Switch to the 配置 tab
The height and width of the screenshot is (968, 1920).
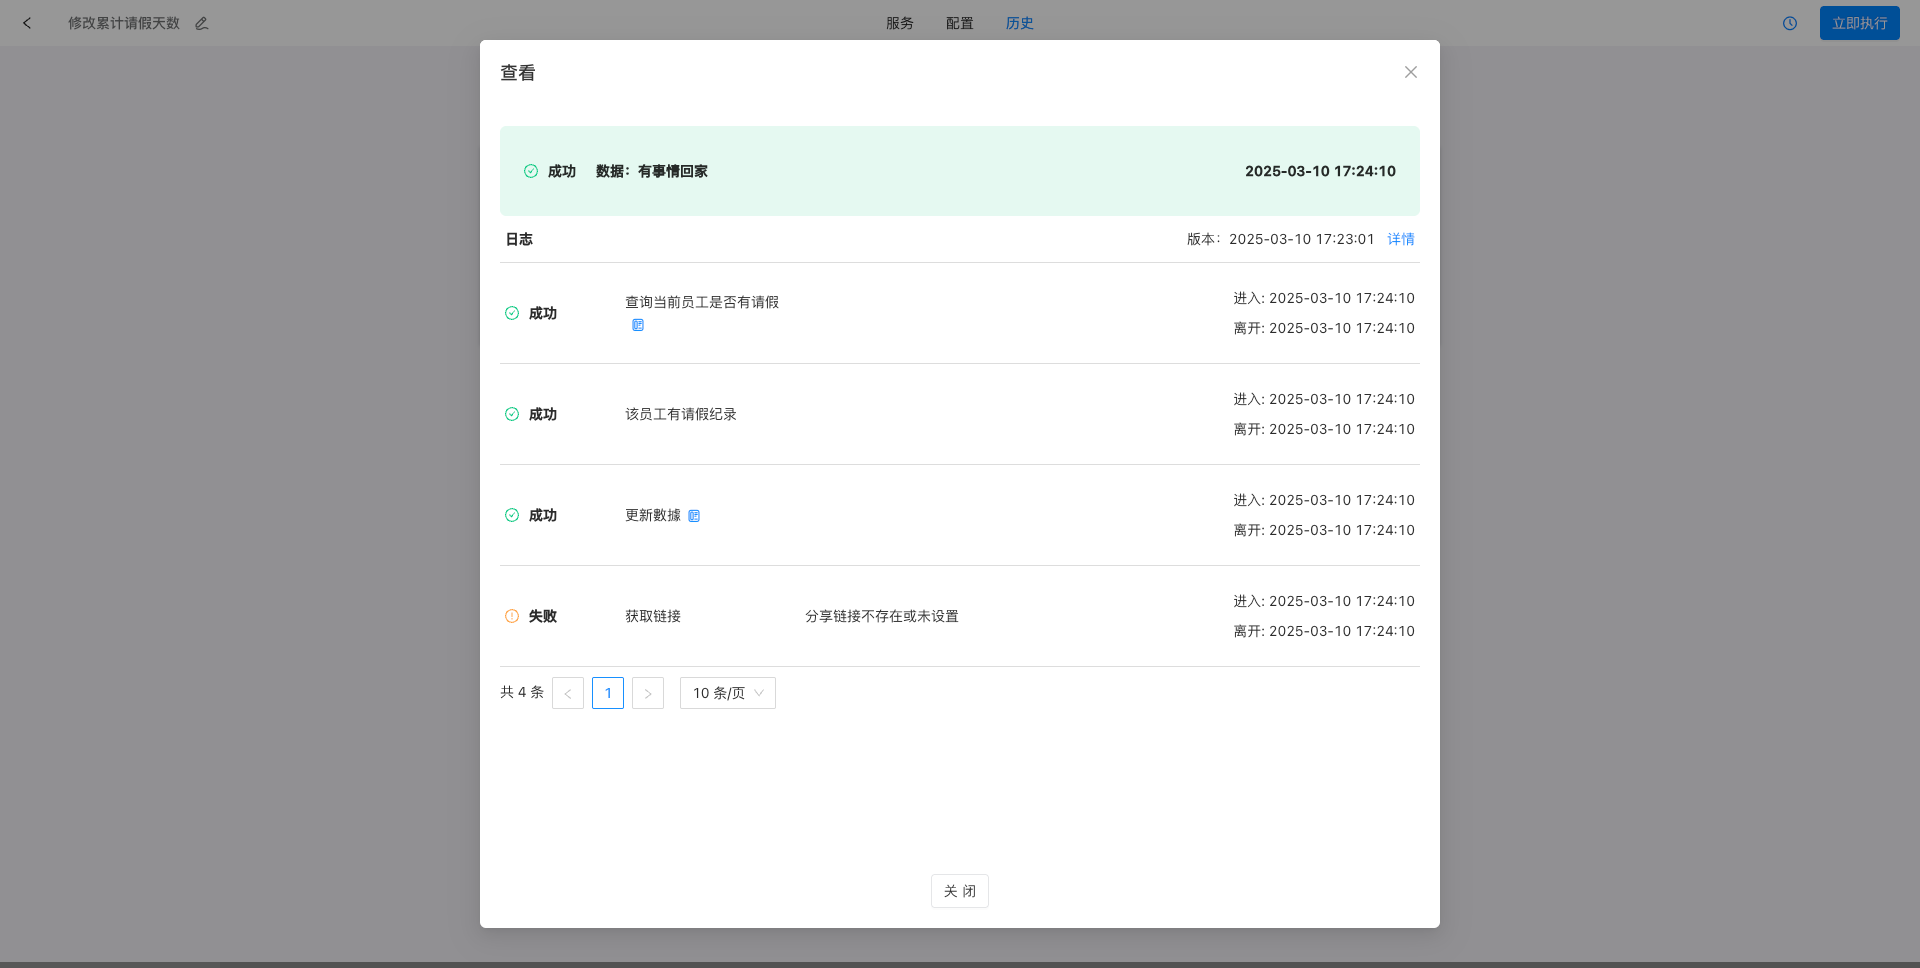pos(958,23)
